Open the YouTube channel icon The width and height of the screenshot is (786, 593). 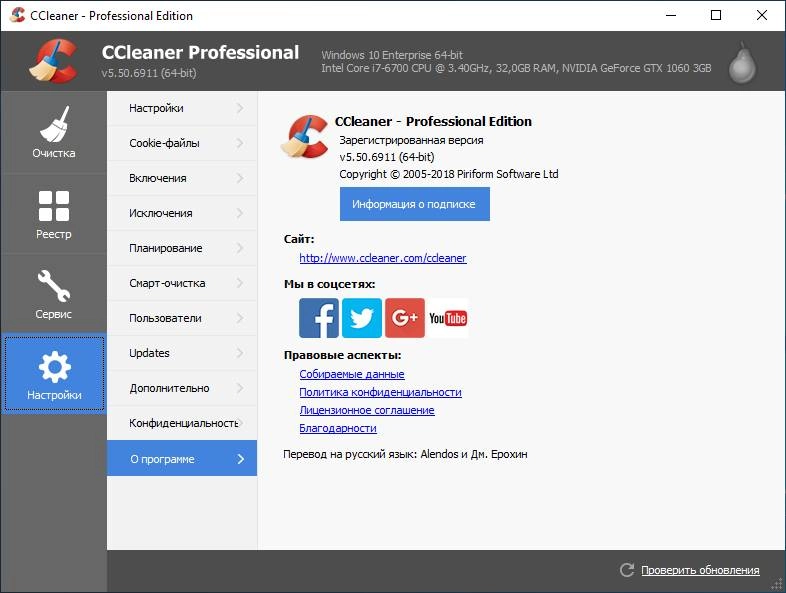(x=448, y=318)
